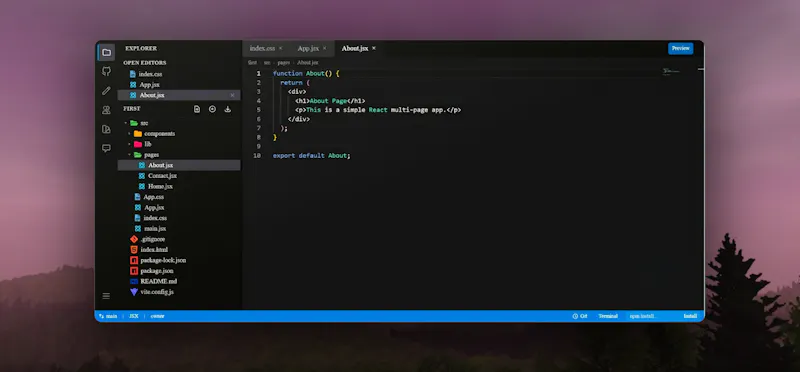
Task: Click the JSX language indicator
Action: click(x=134, y=316)
